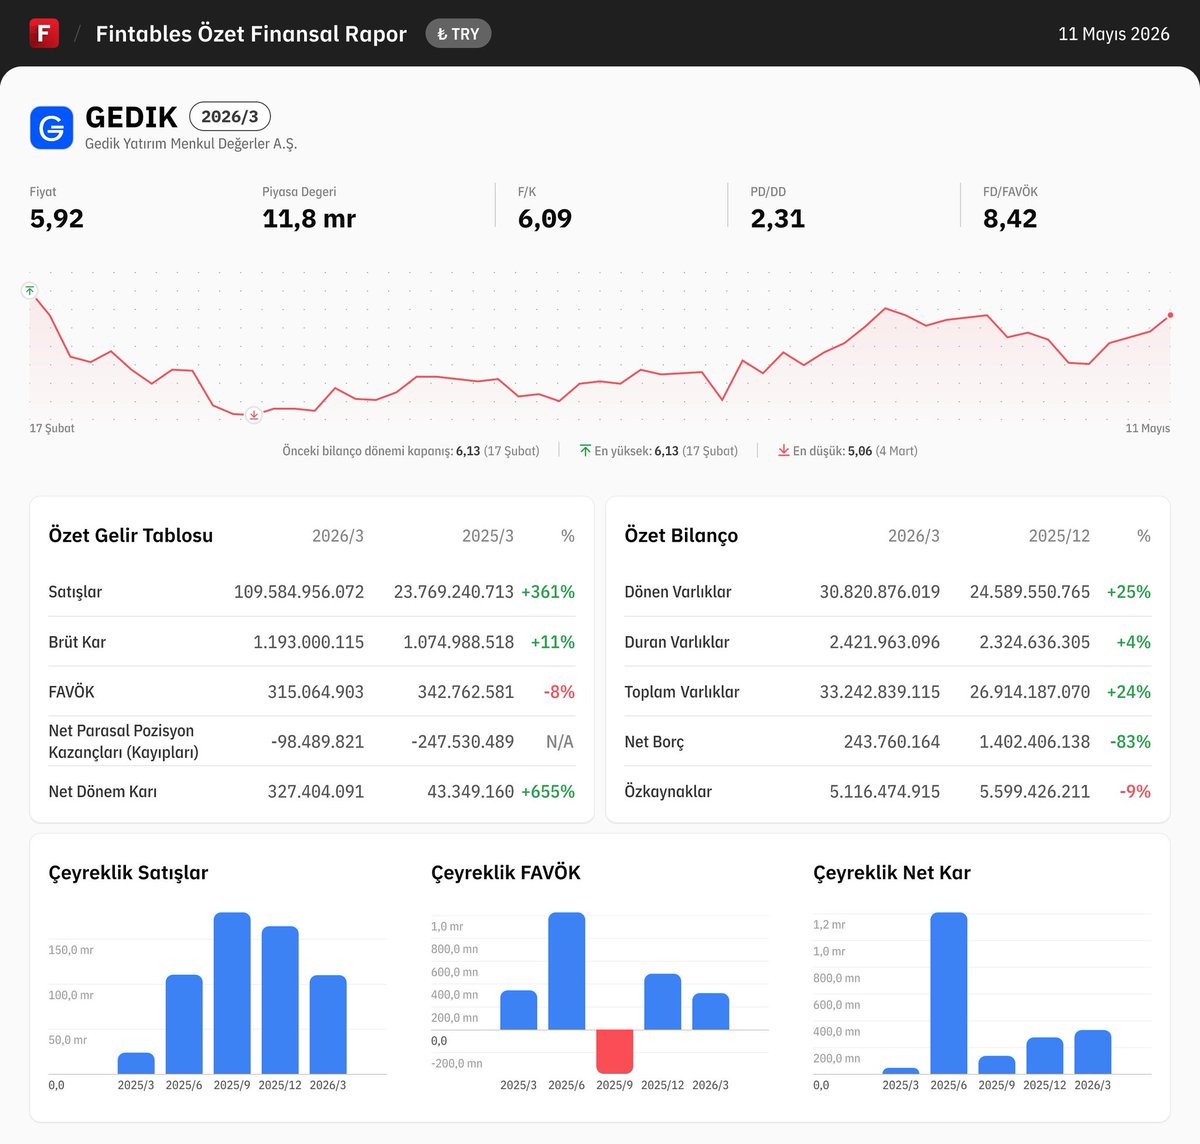Click the Özet Gelir Tablosu heading
Screen dimensions: 1200x1144
pos(131,536)
